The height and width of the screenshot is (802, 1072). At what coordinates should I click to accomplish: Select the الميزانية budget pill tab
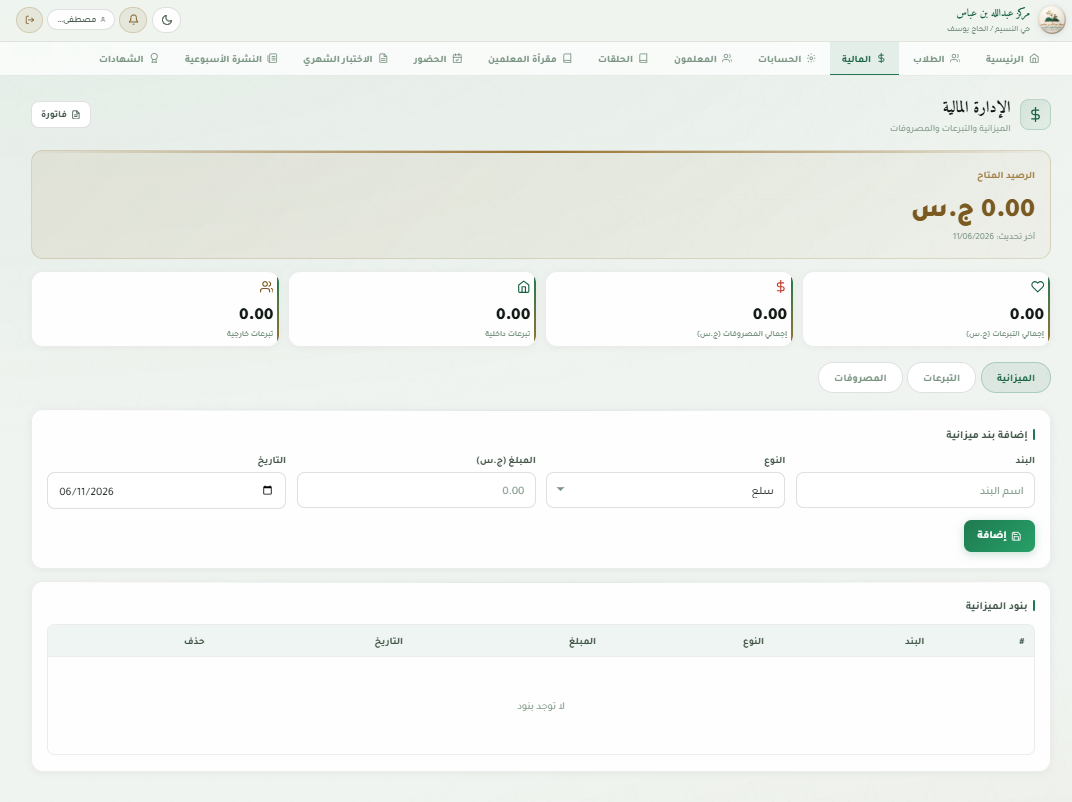coord(1015,378)
